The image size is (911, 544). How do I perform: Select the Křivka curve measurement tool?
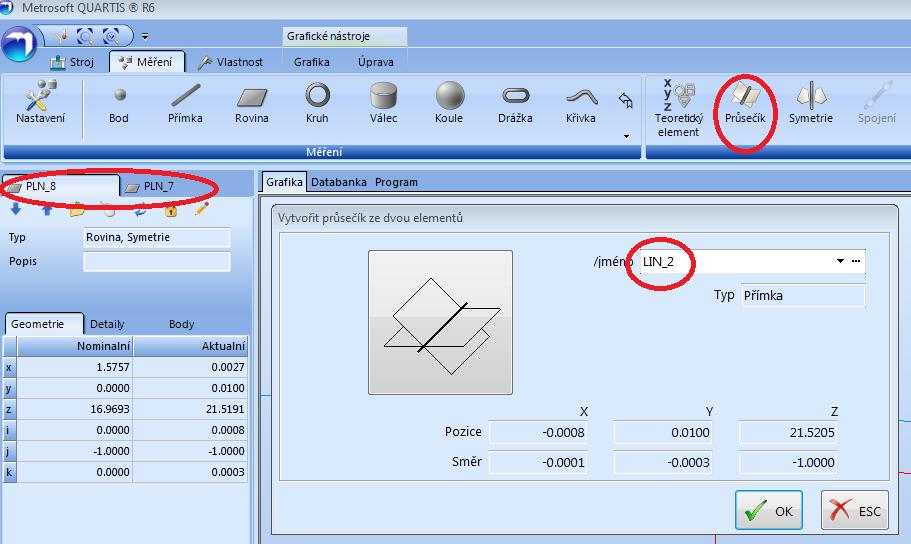581,103
